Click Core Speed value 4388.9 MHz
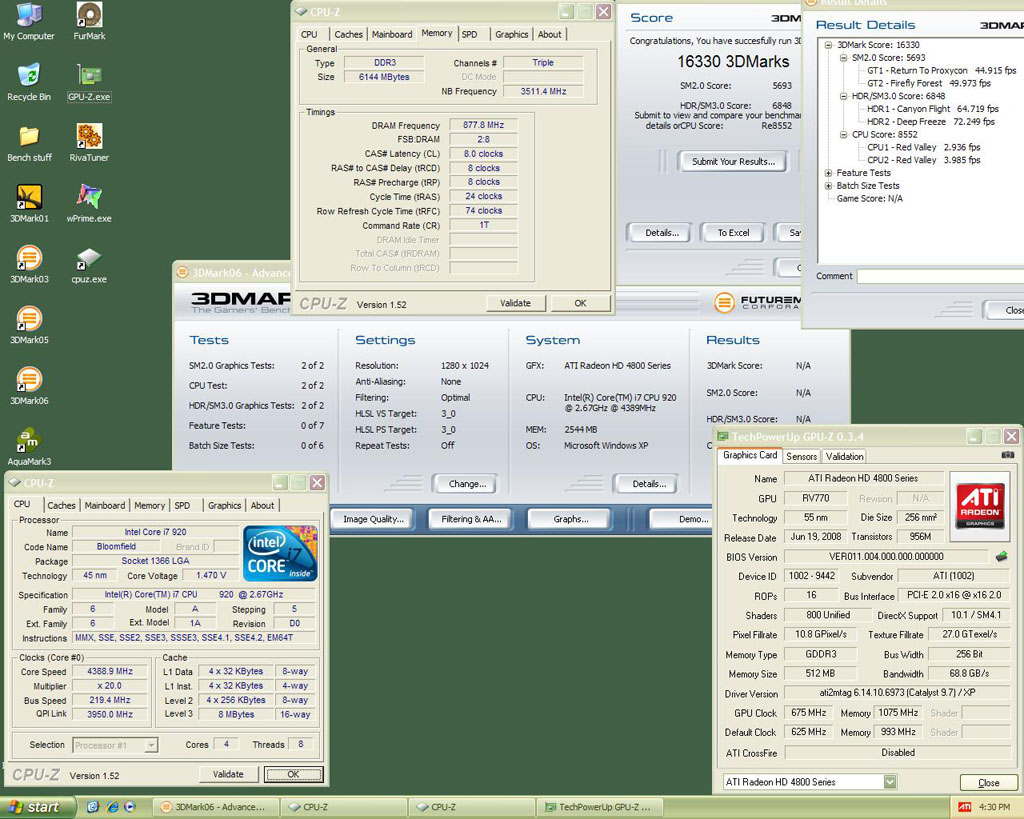Screen dimensions: 1024x819 (110, 671)
